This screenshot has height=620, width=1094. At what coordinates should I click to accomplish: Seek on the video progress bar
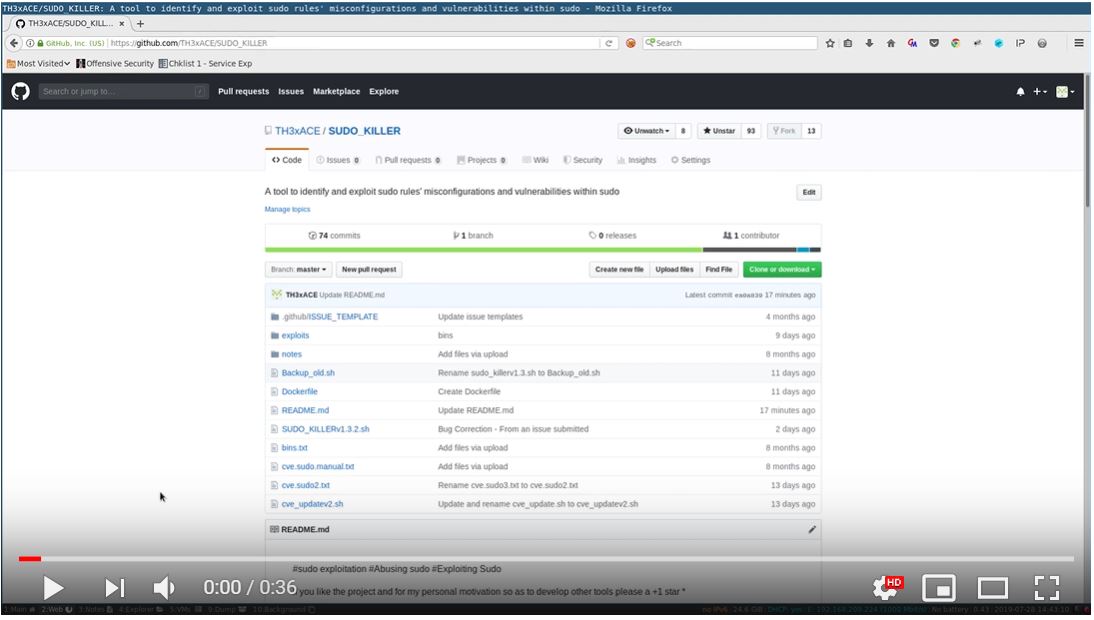point(546,559)
